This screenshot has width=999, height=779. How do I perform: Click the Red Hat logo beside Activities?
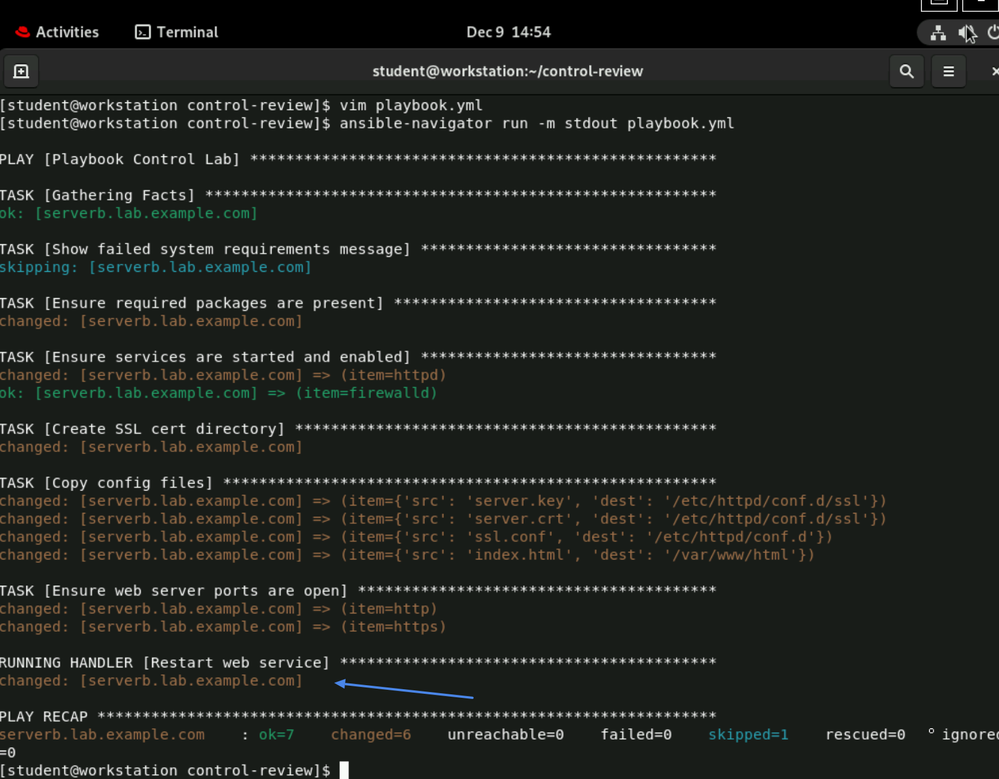22,32
